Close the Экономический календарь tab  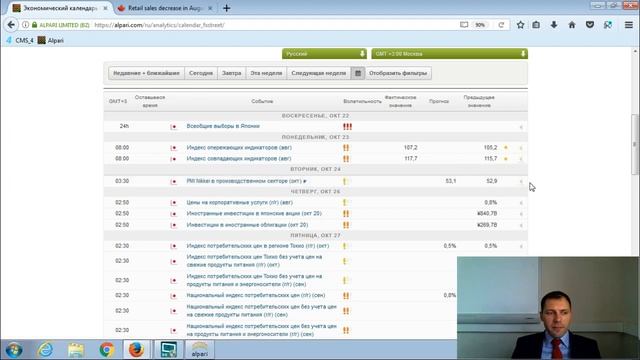pyautogui.click(x=105, y=8)
